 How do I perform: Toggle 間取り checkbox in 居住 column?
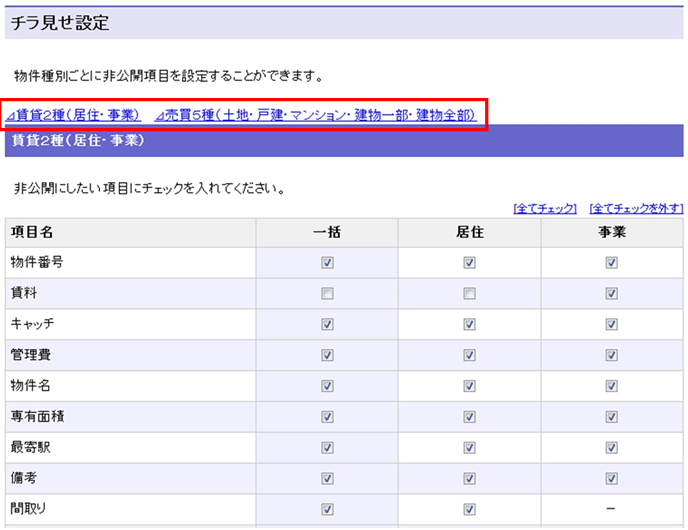(469, 509)
